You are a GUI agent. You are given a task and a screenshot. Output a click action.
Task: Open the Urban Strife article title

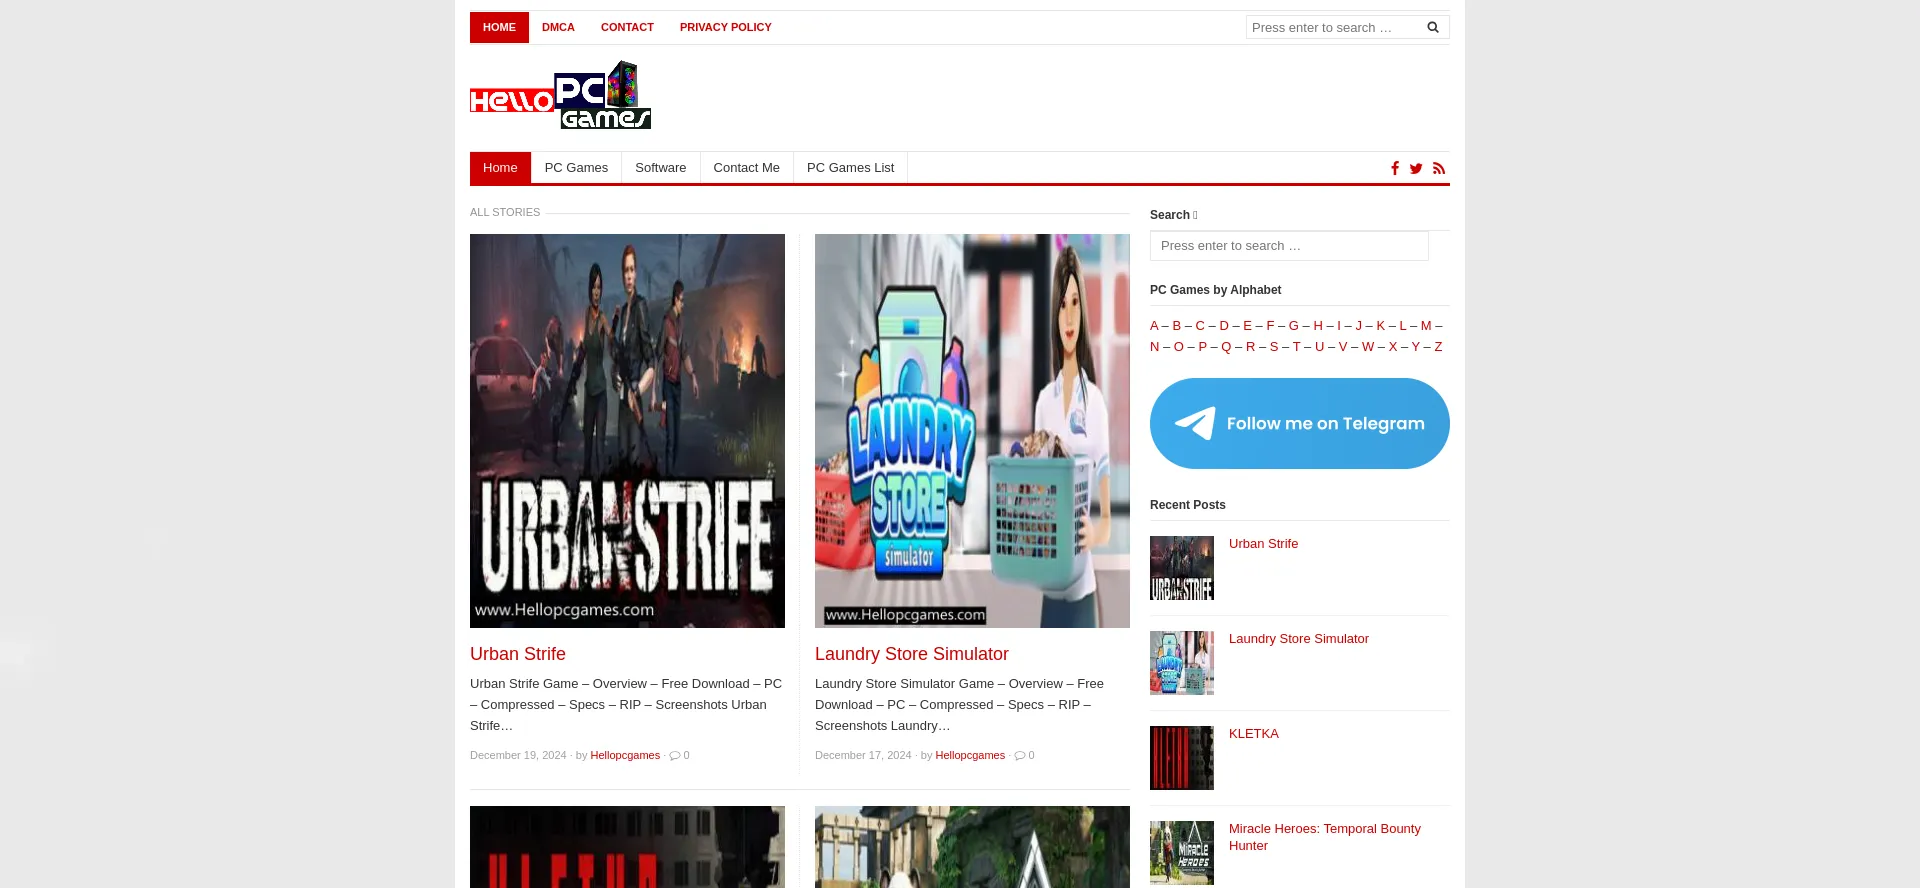pos(518,654)
